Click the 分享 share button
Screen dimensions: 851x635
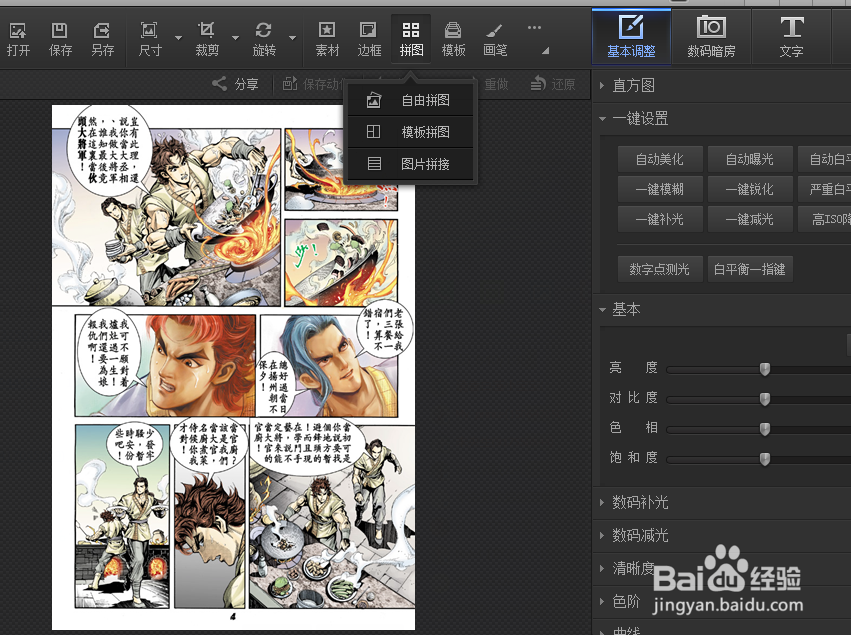tap(235, 84)
